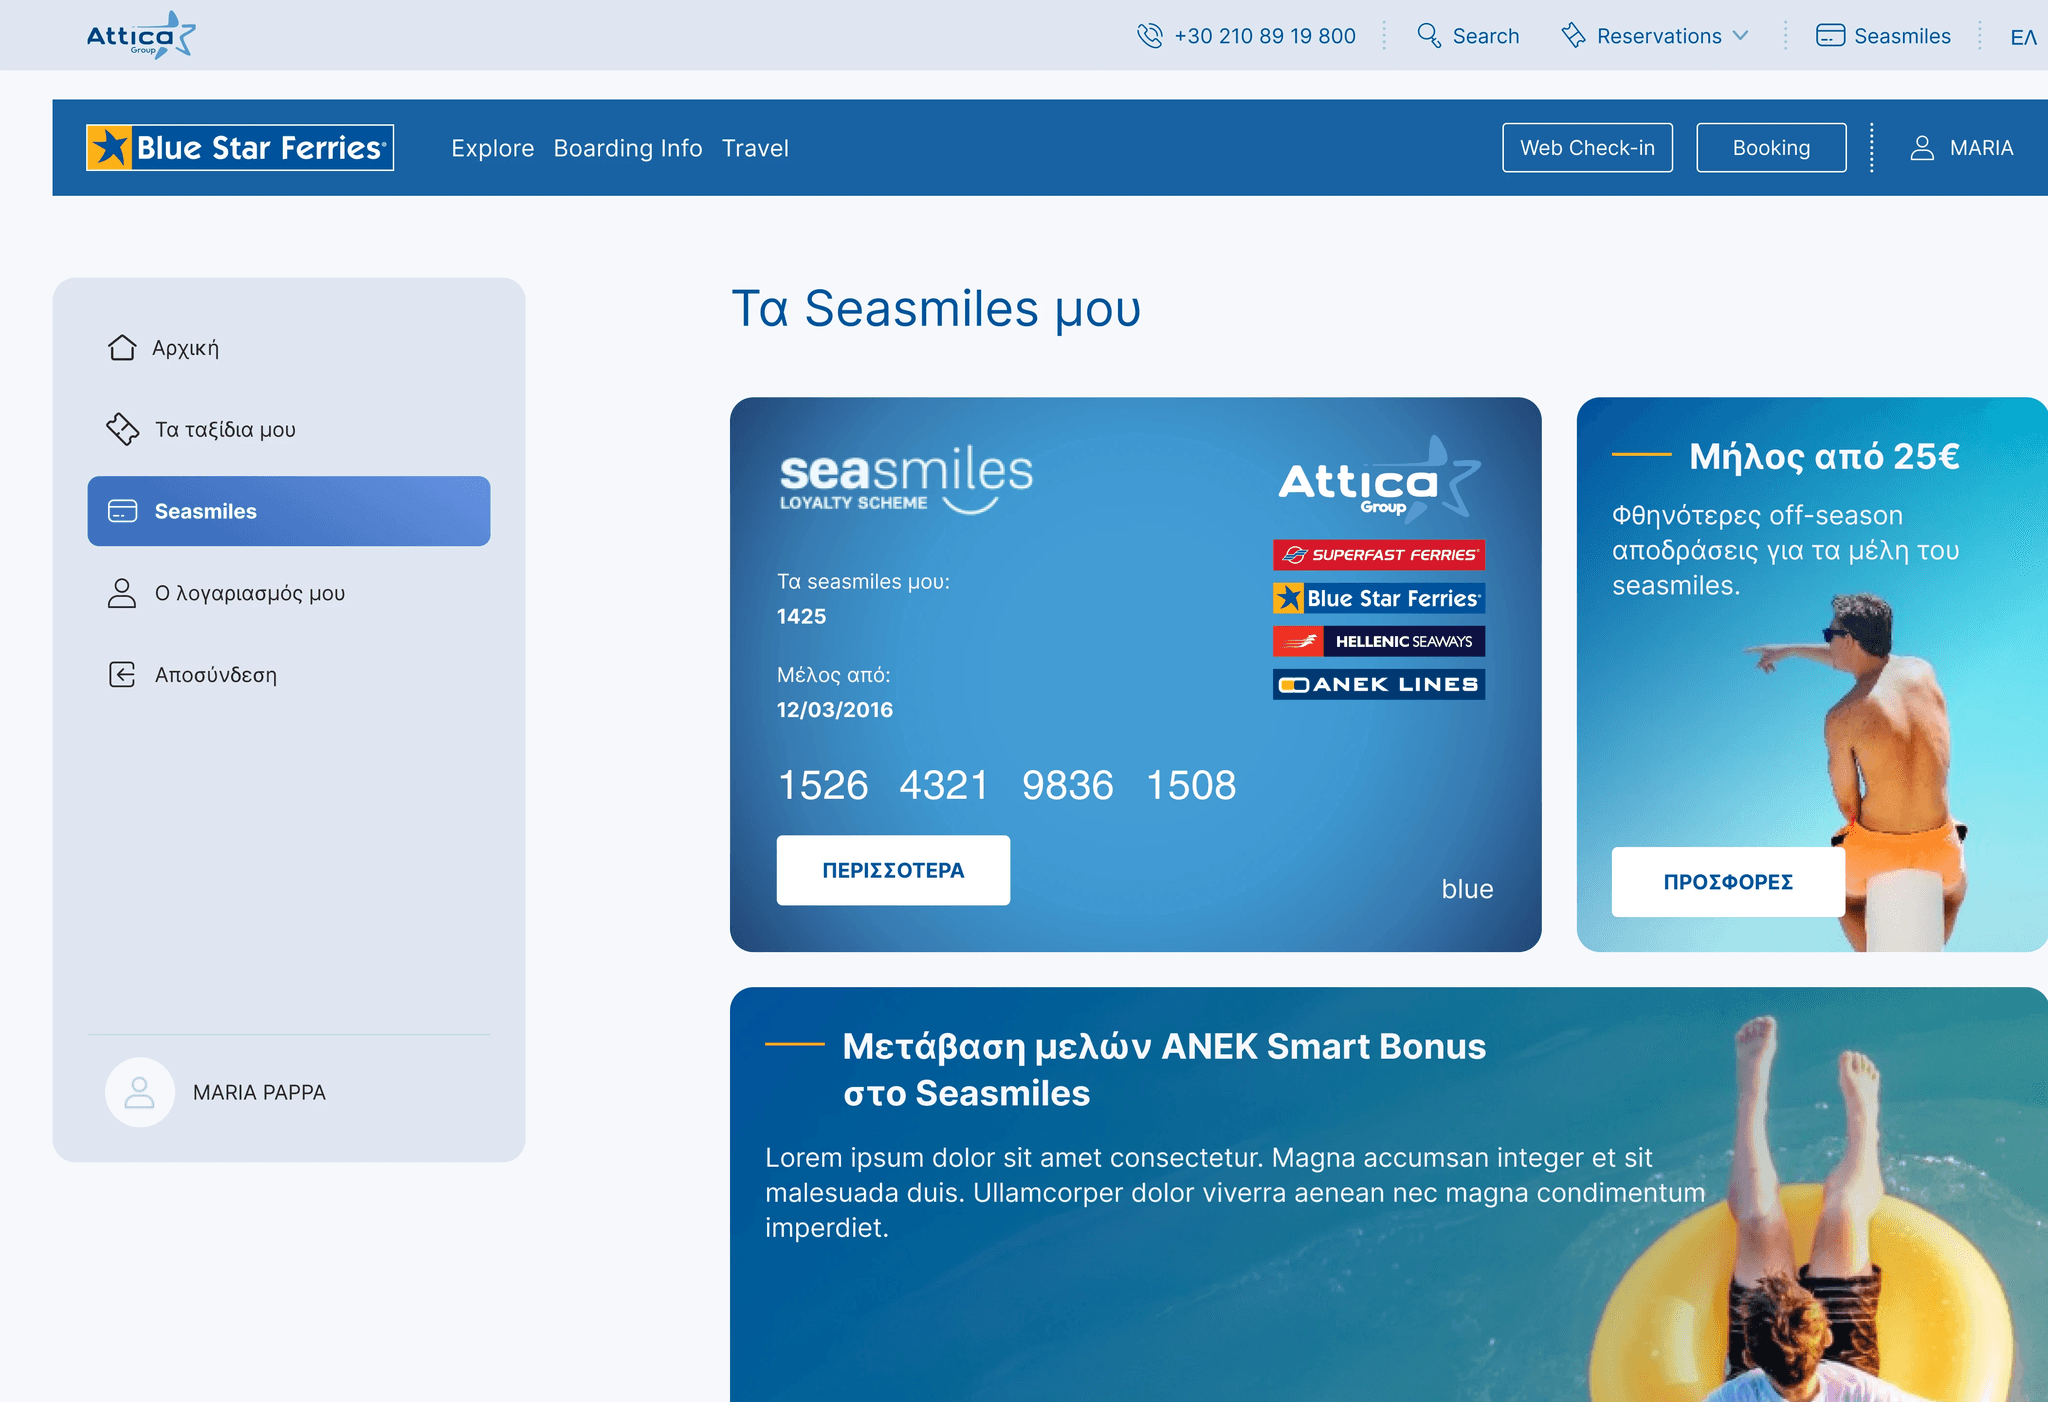This screenshot has width=2048, height=1402.
Task: Open the Explore menu item
Action: click(x=492, y=147)
